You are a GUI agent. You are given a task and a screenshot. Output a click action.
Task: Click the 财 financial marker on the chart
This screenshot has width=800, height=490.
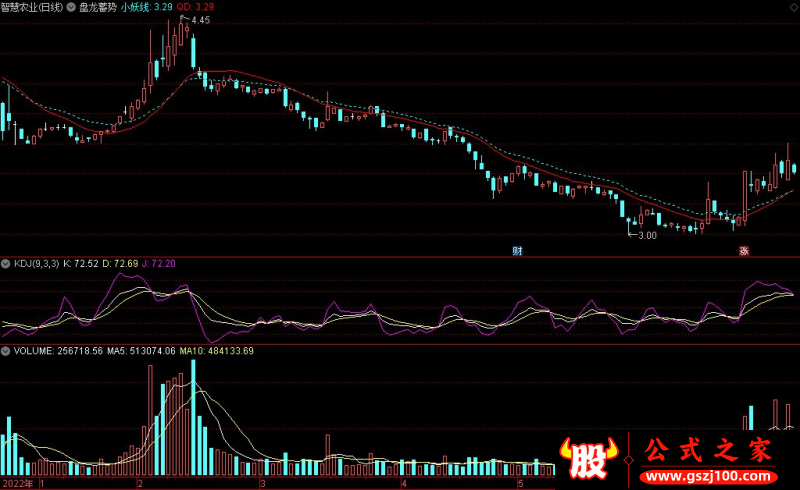click(517, 251)
